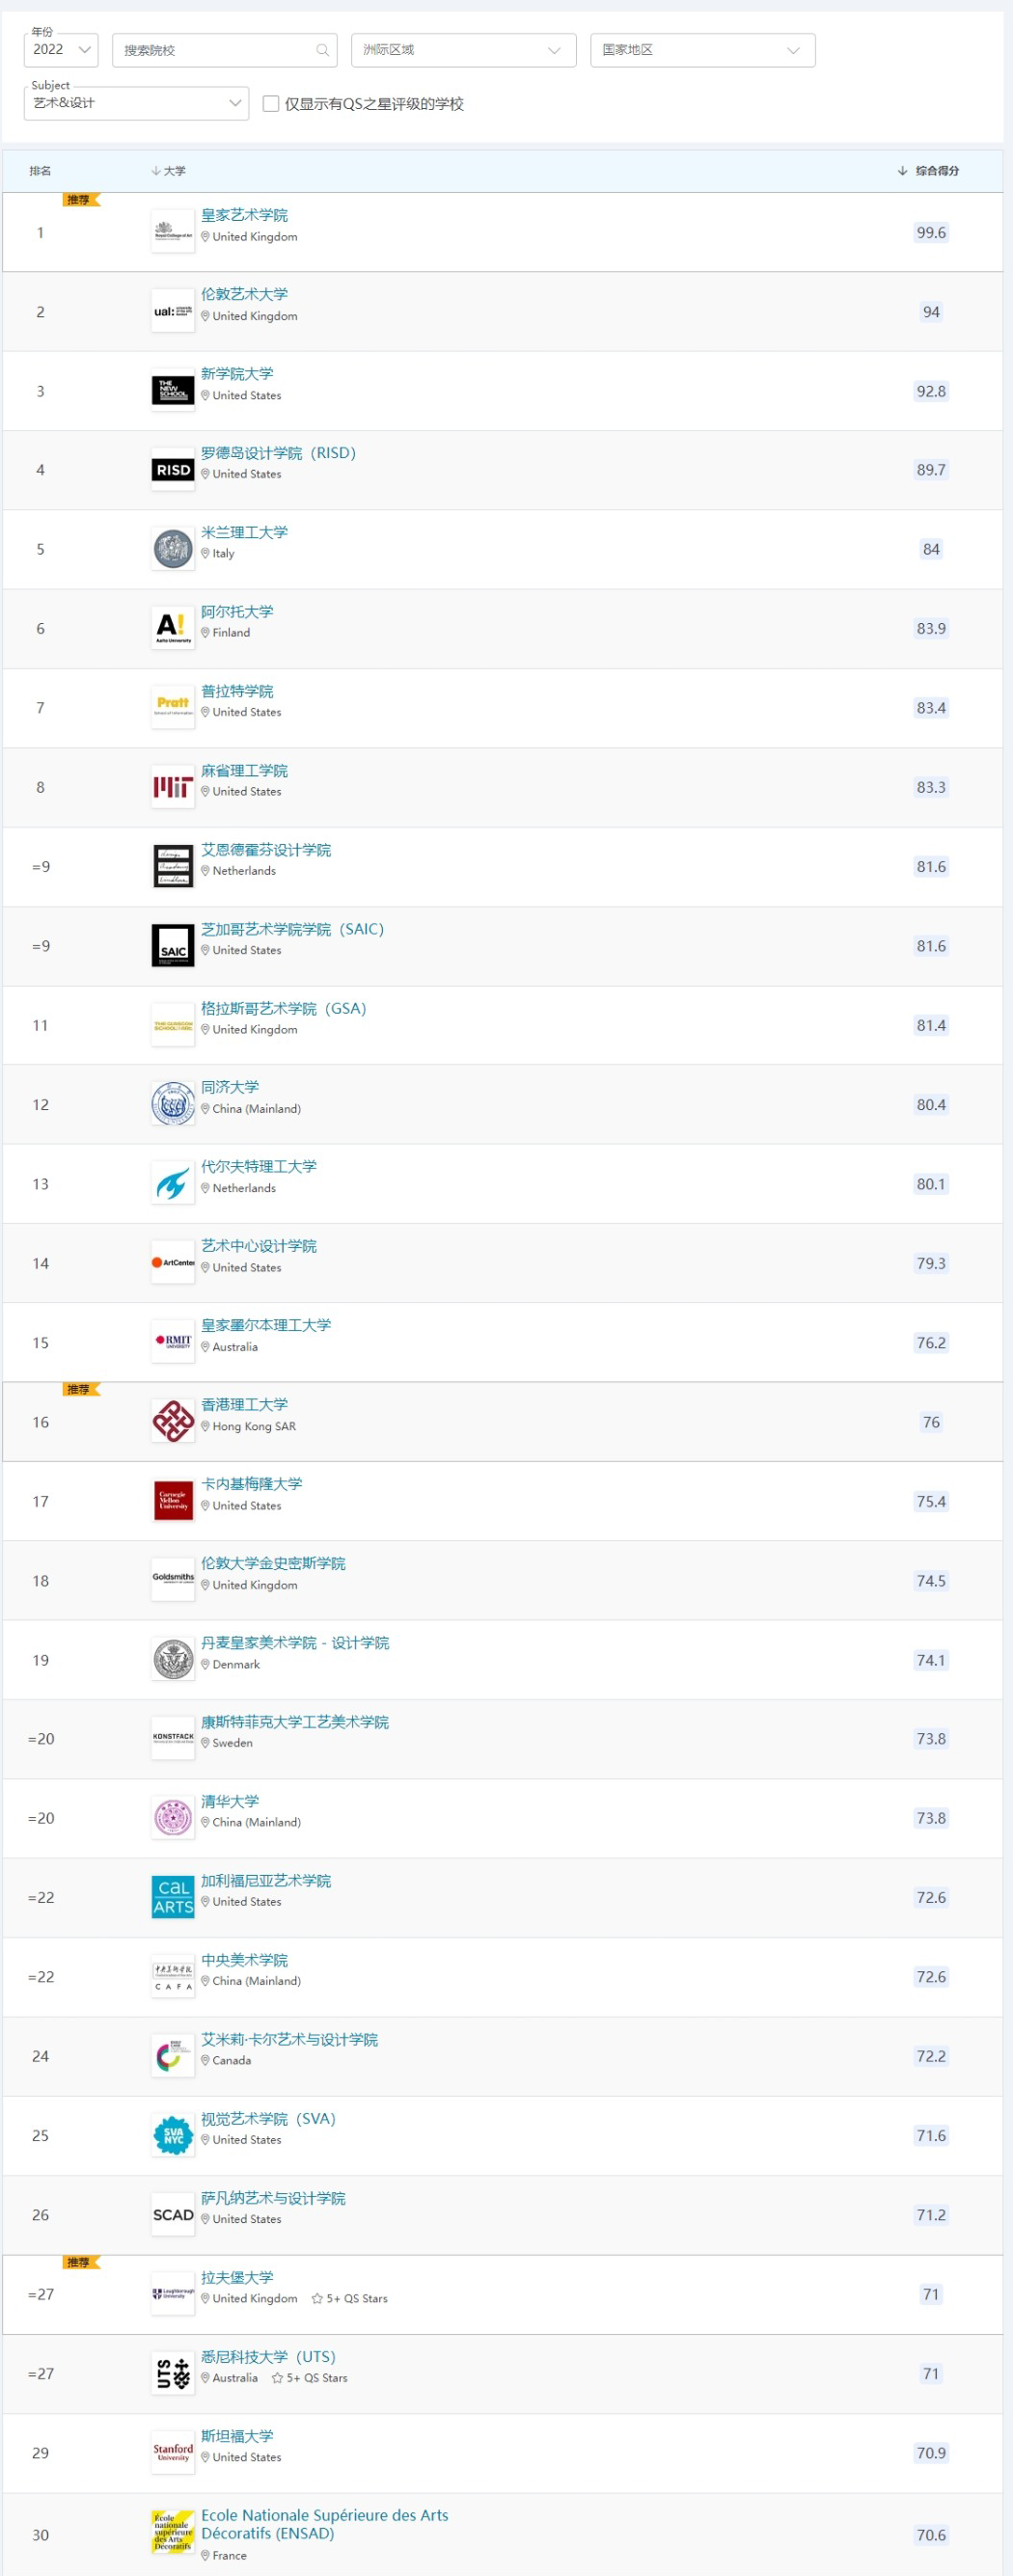Click the CalArts logo thumbnail
The width and height of the screenshot is (1013, 2576).
coord(173,1897)
